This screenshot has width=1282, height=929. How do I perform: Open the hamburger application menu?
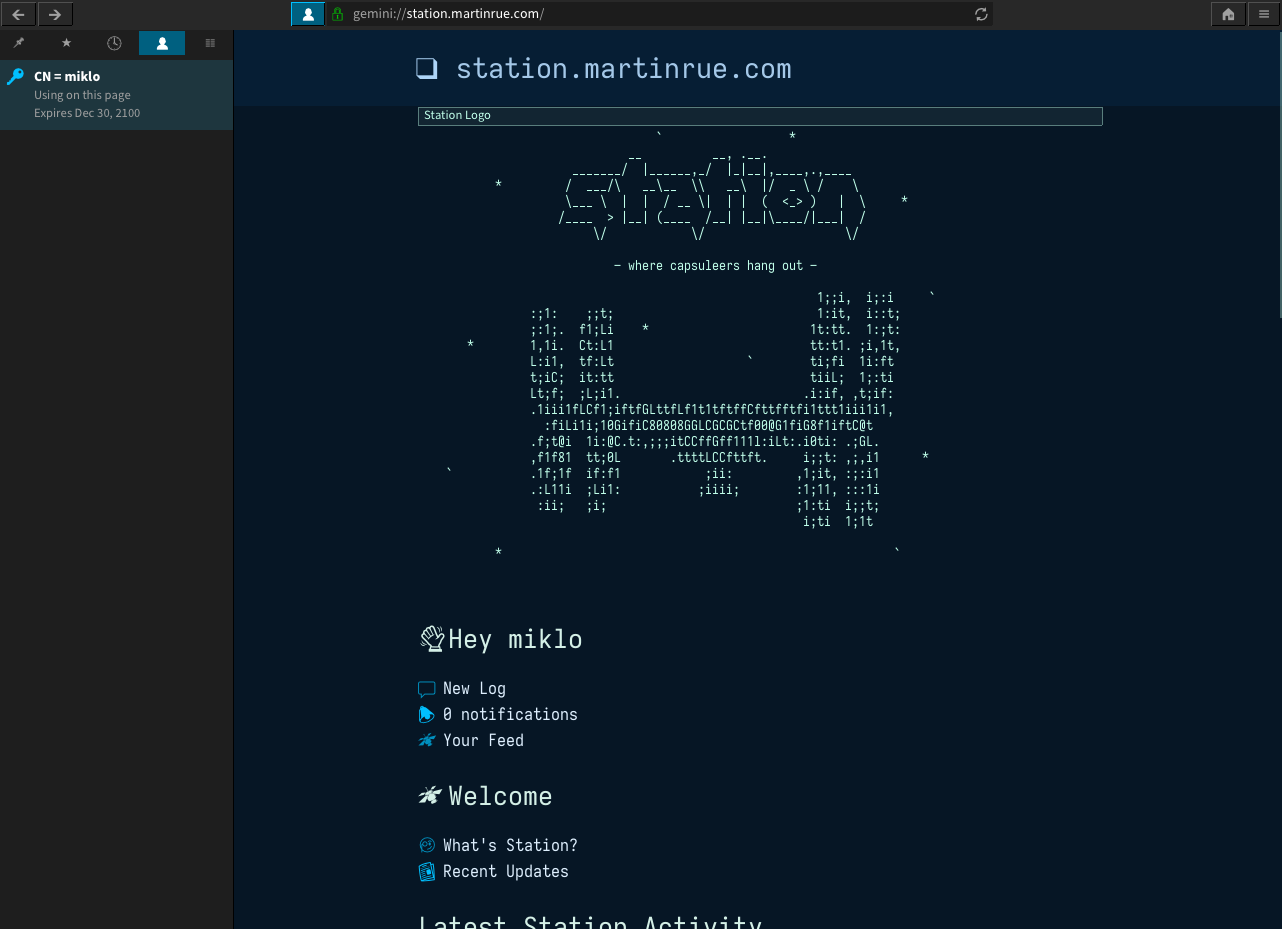coord(1264,14)
